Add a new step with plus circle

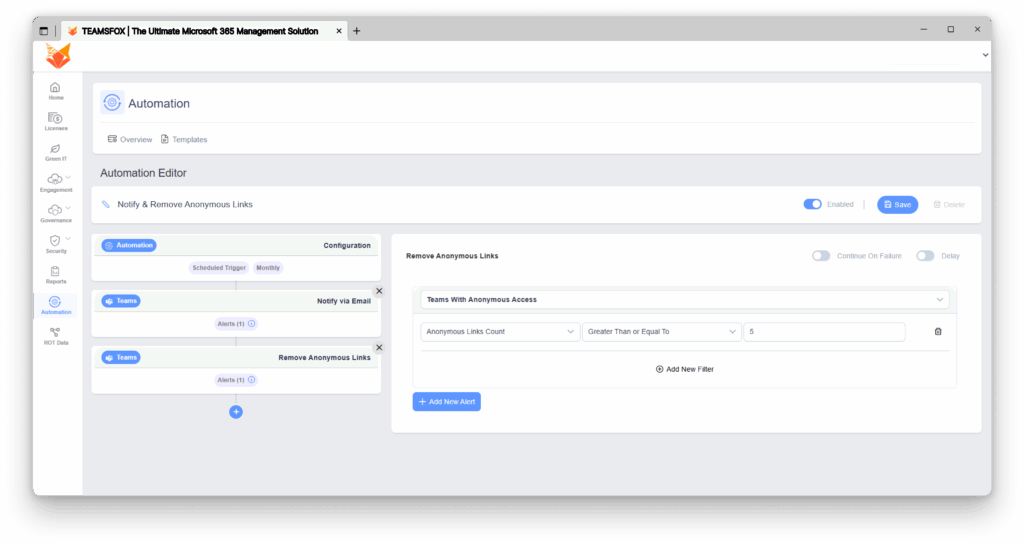click(x=236, y=412)
